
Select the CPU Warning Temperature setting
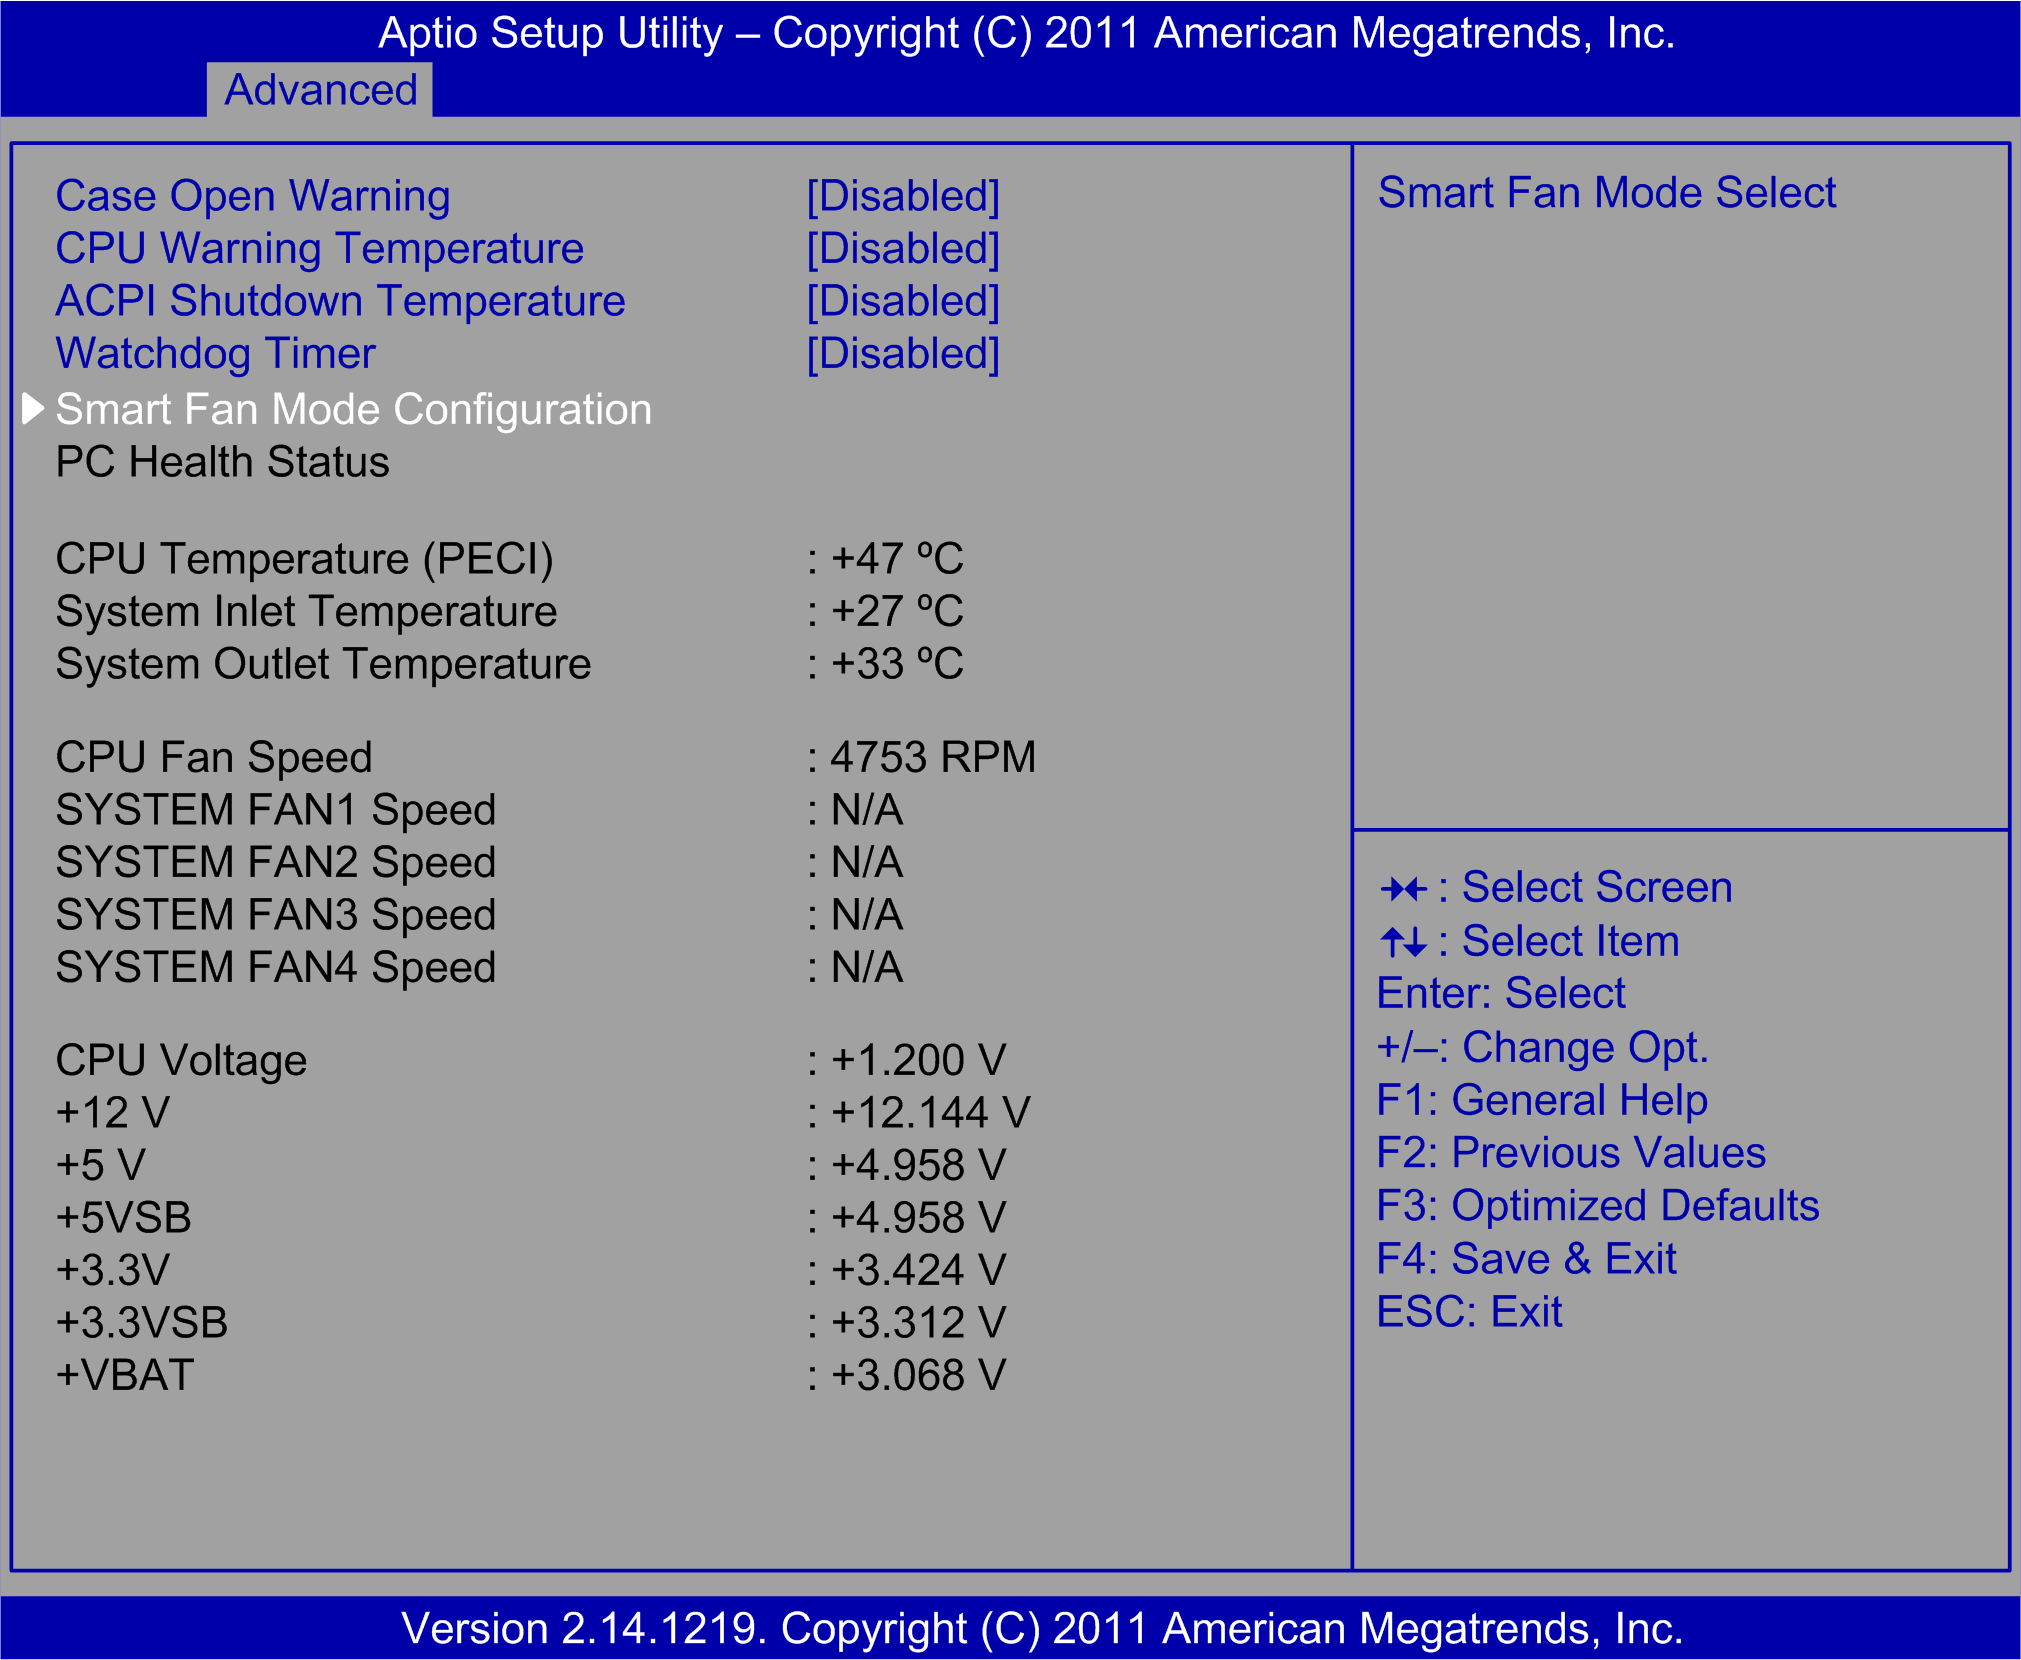tap(319, 248)
